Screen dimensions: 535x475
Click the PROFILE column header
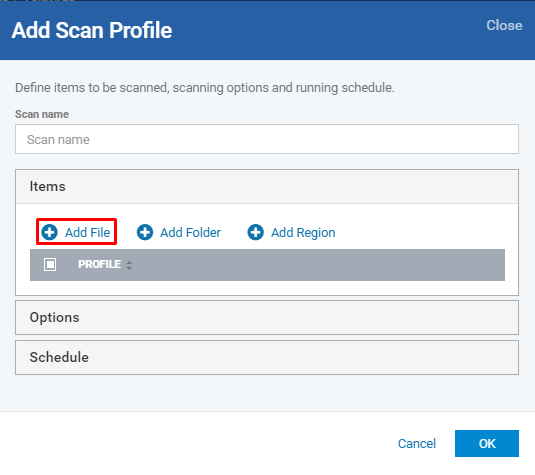[x=99, y=264]
